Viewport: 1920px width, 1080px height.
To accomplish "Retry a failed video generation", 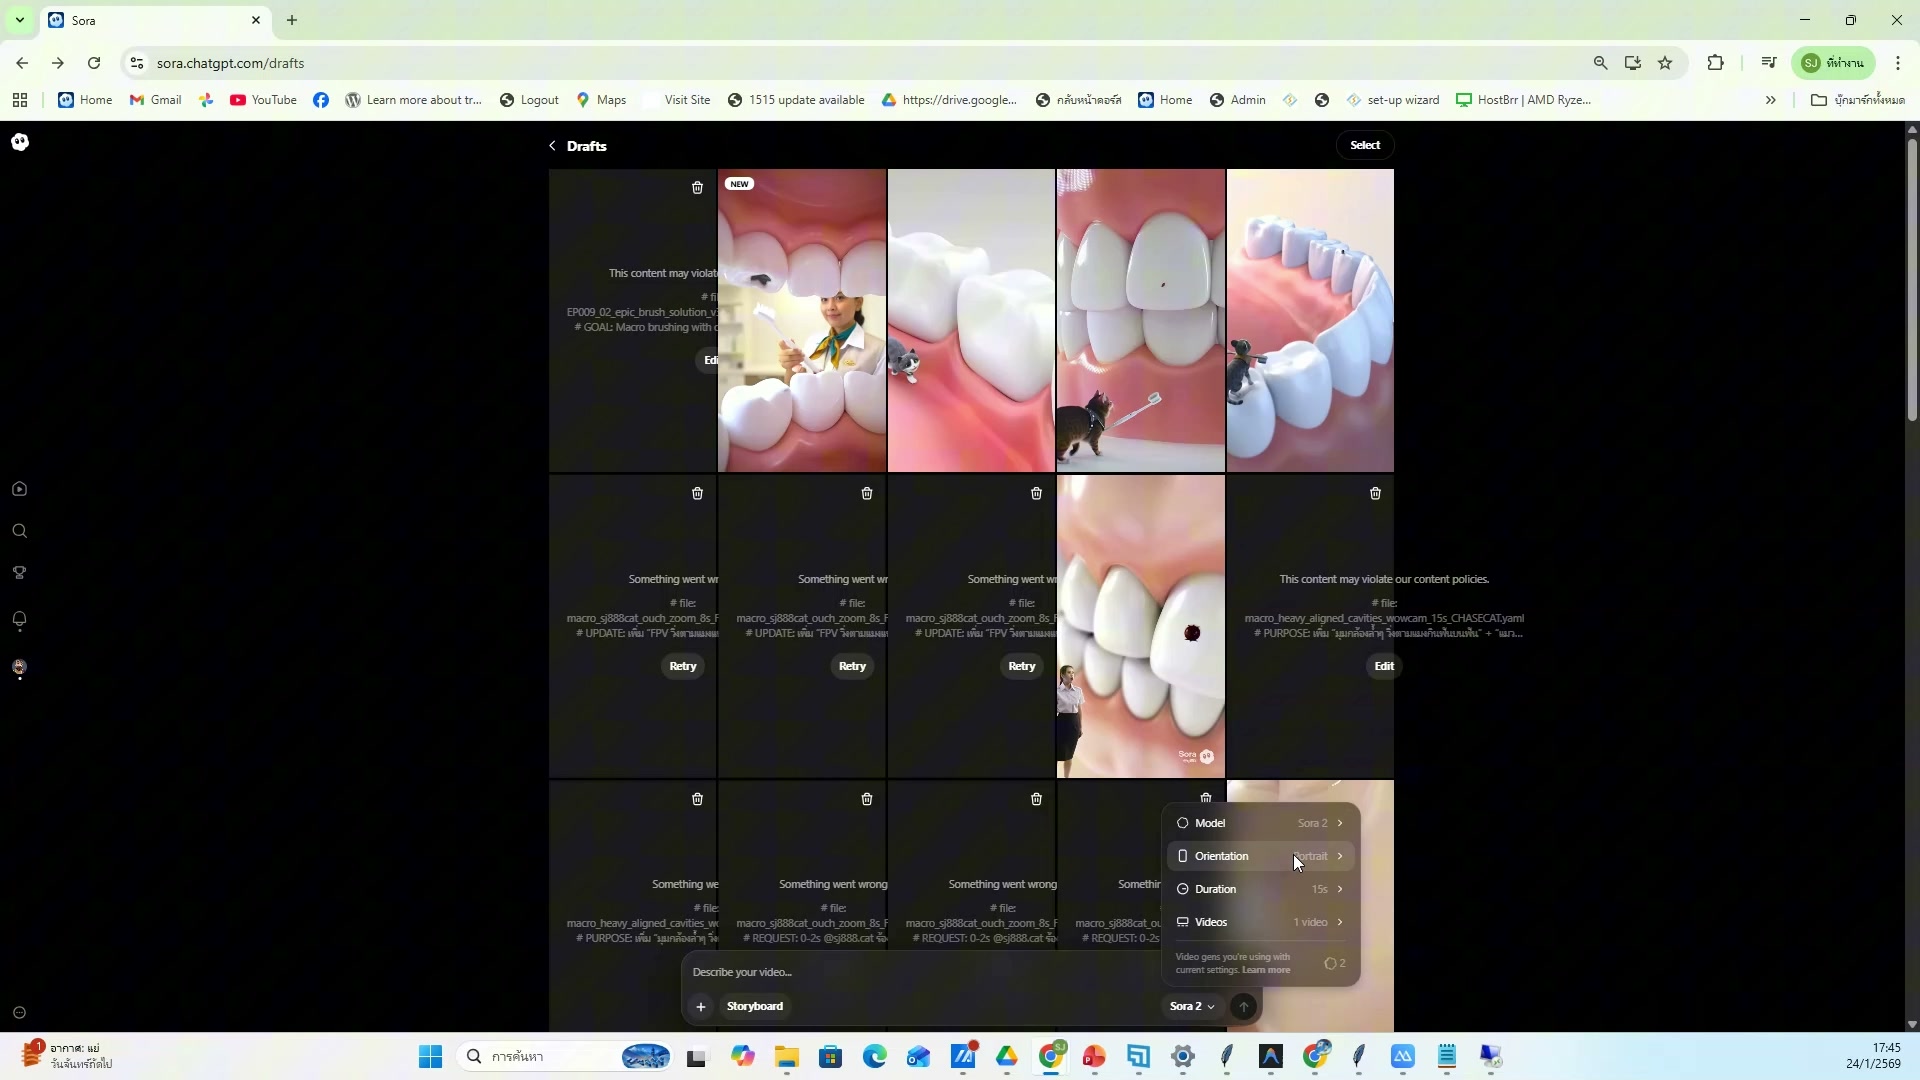I will coord(681,665).
